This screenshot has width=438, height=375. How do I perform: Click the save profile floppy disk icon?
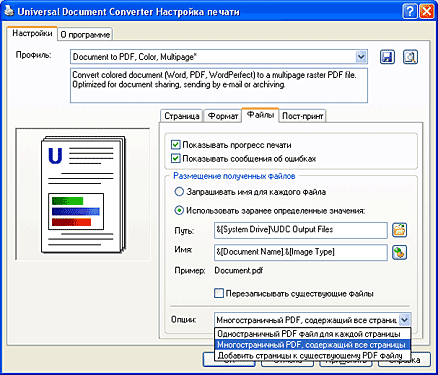tap(387, 57)
